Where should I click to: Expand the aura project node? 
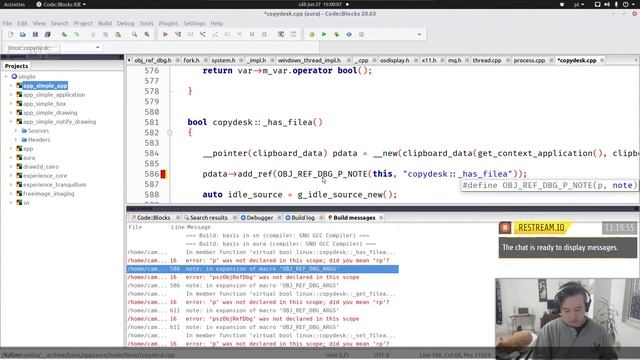[x=11, y=158]
